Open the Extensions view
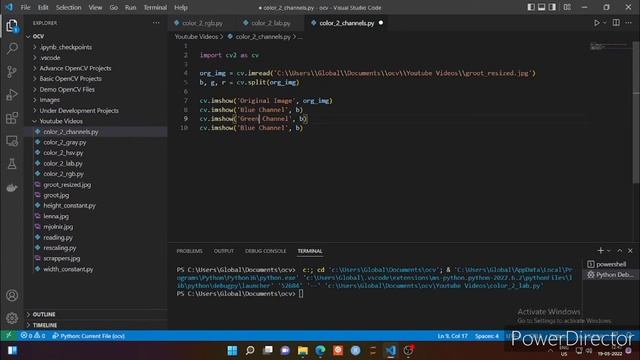This screenshot has width=640, height=360. [x=12, y=118]
